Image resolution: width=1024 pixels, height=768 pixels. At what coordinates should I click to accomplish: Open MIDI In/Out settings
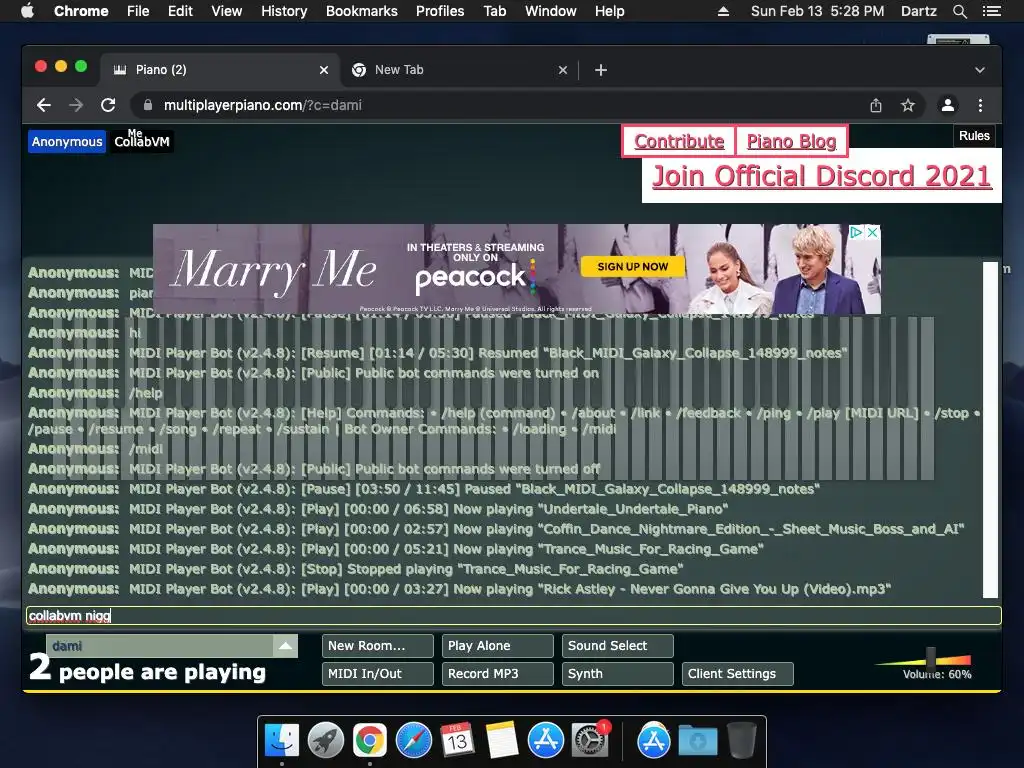click(x=377, y=674)
